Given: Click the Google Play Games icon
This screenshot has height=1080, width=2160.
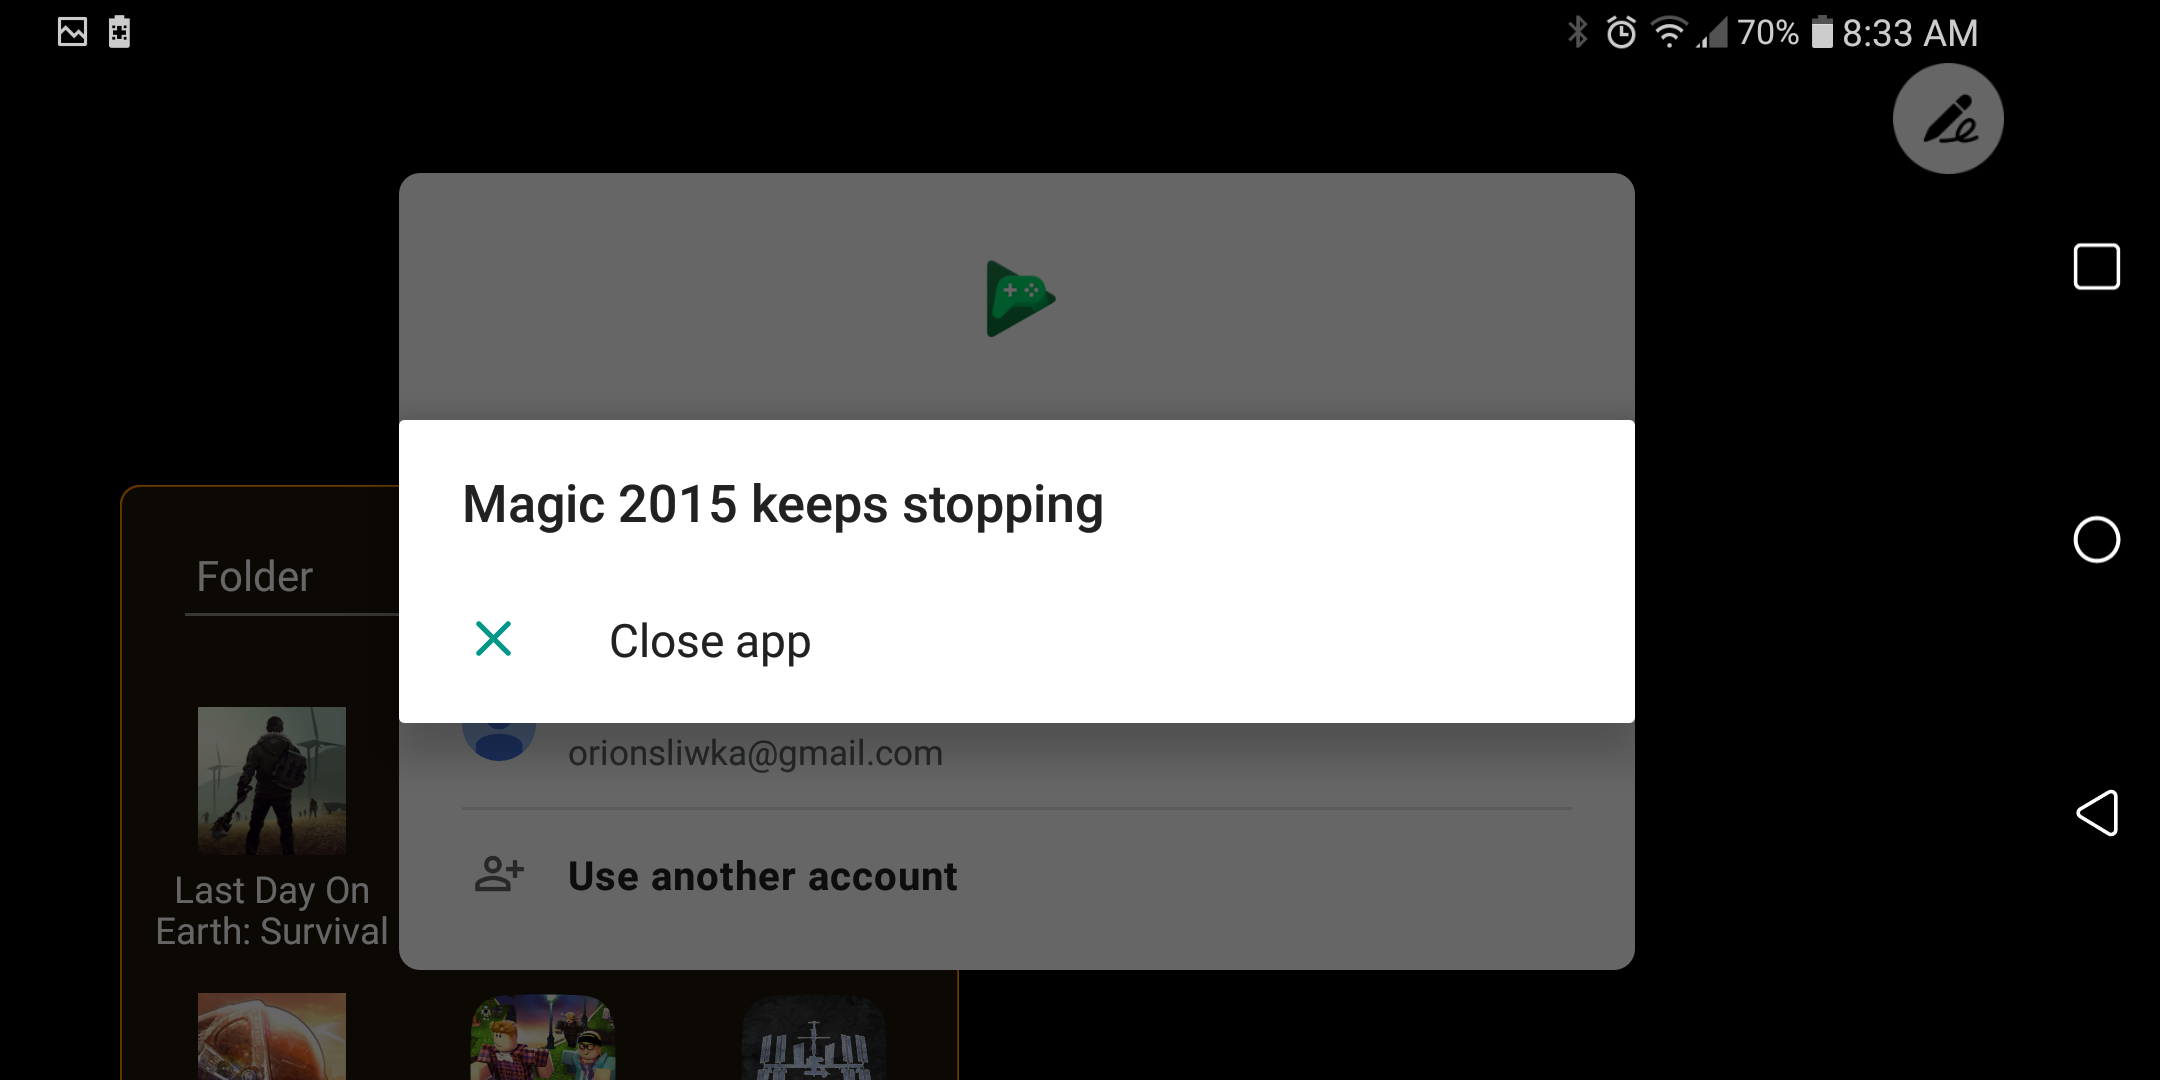Looking at the screenshot, I should pyautogui.click(x=1017, y=295).
